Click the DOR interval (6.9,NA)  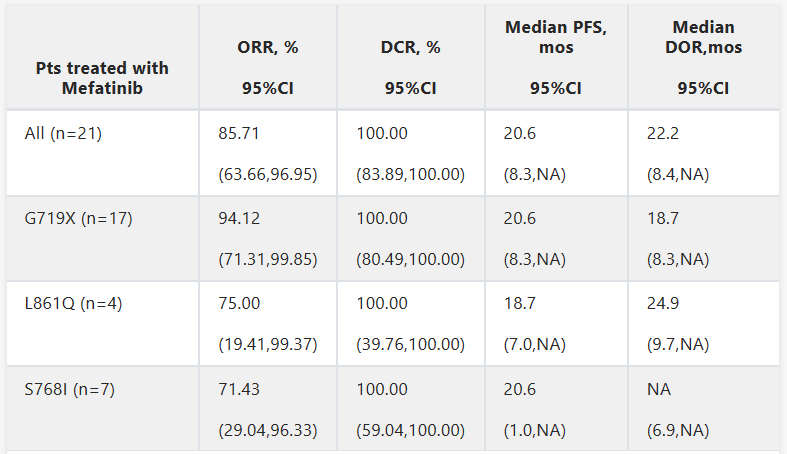click(678, 431)
